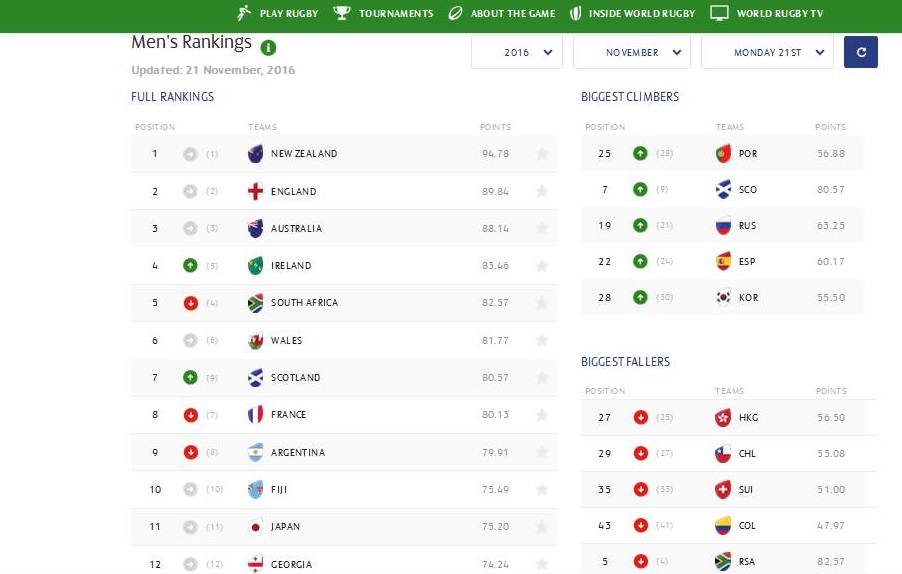Open the 2016 year dropdown
The width and height of the screenshot is (902, 574).
pos(516,52)
